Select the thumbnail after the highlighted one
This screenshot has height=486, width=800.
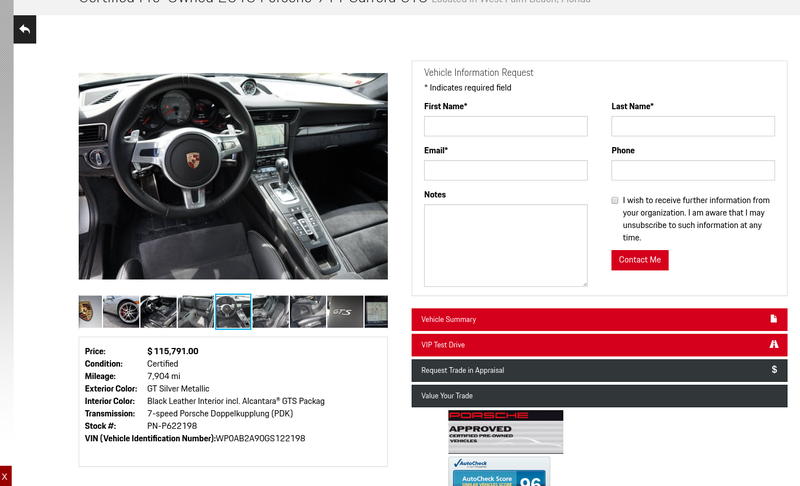tap(270, 312)
